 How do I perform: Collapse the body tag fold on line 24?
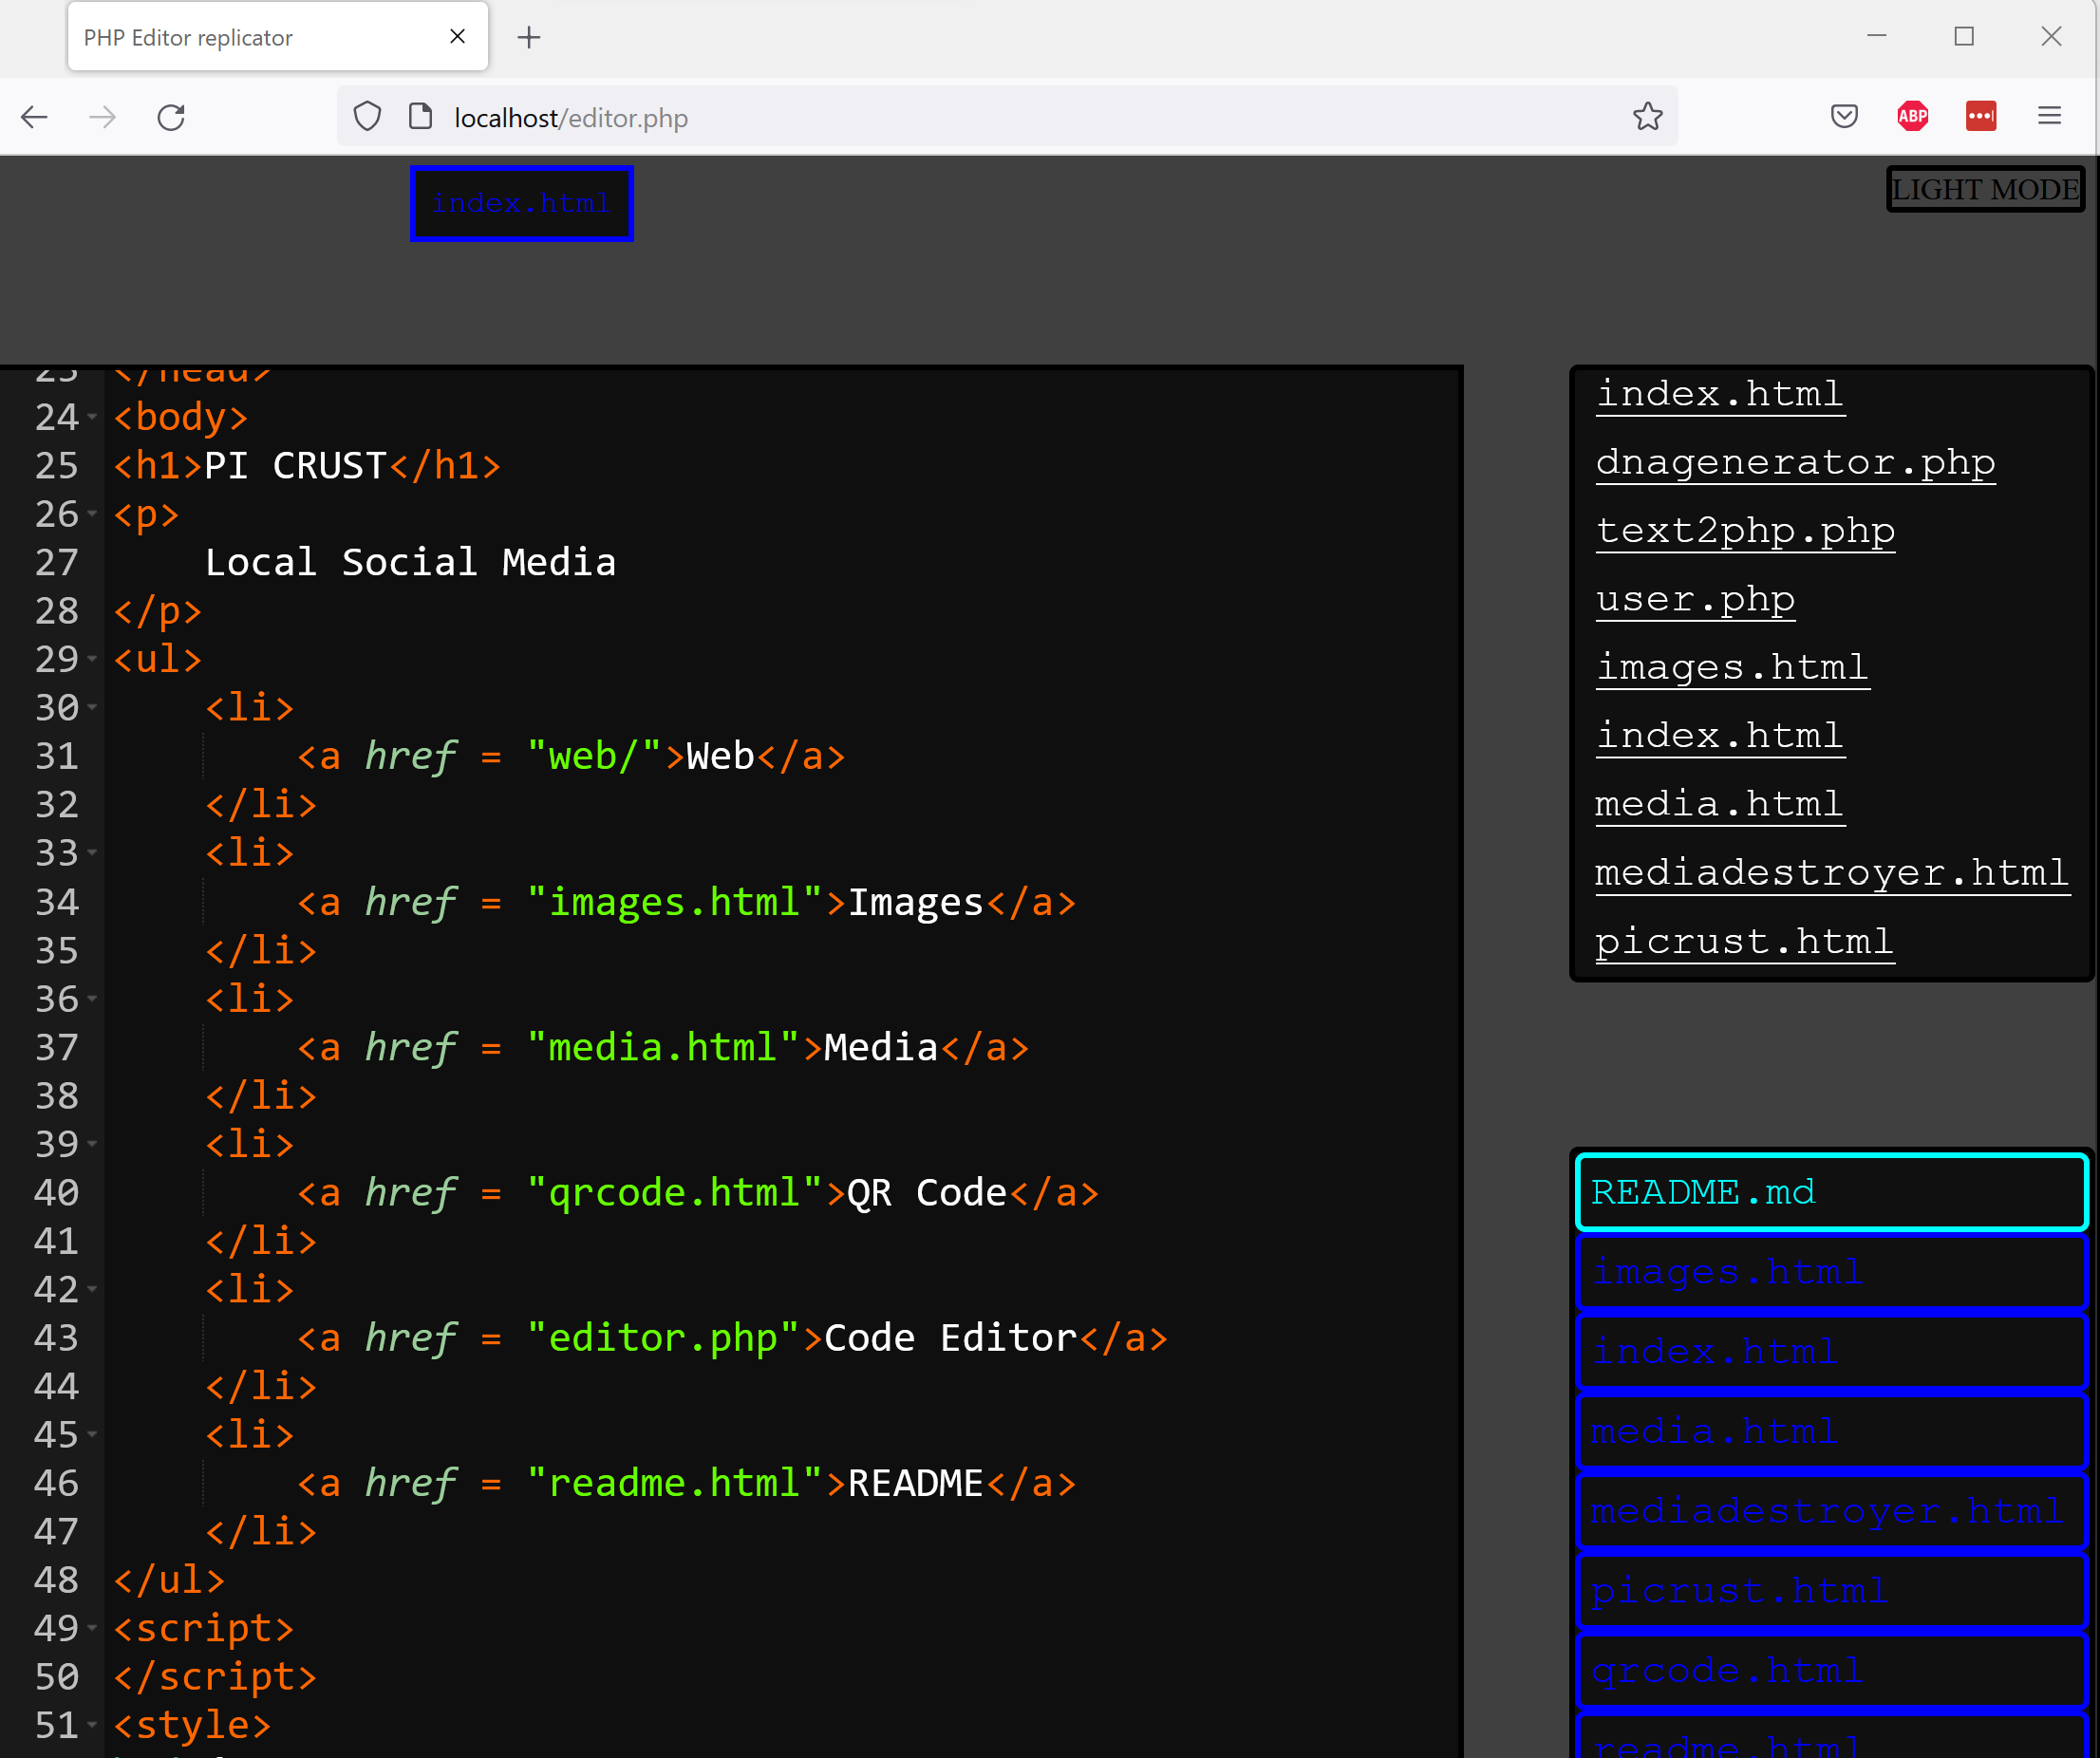(x=92, y=417)
